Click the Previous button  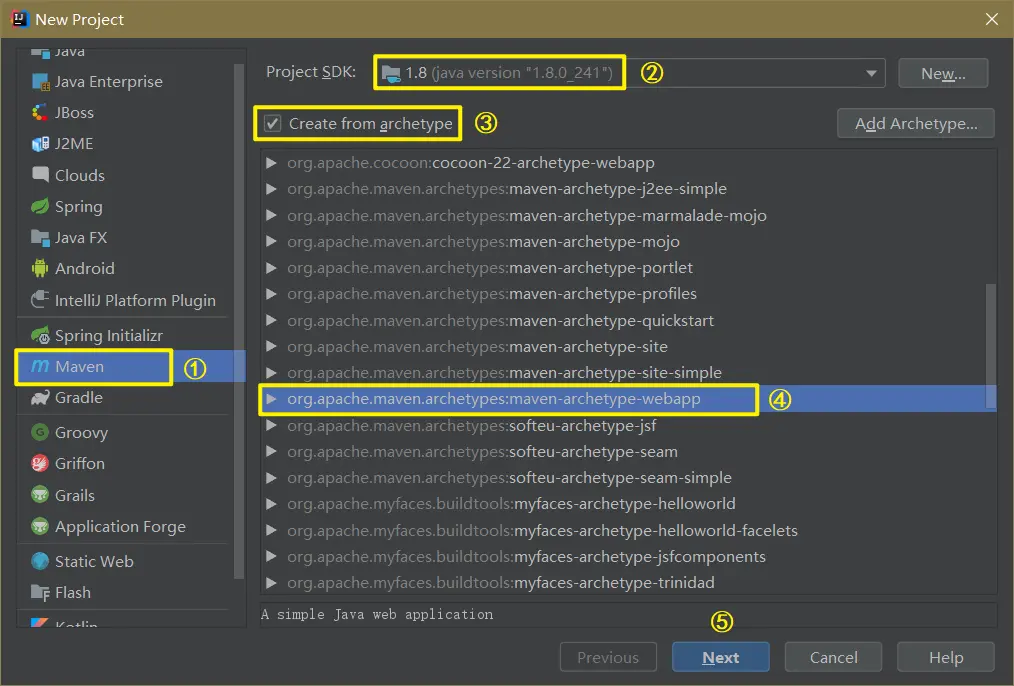pos(608,658)
